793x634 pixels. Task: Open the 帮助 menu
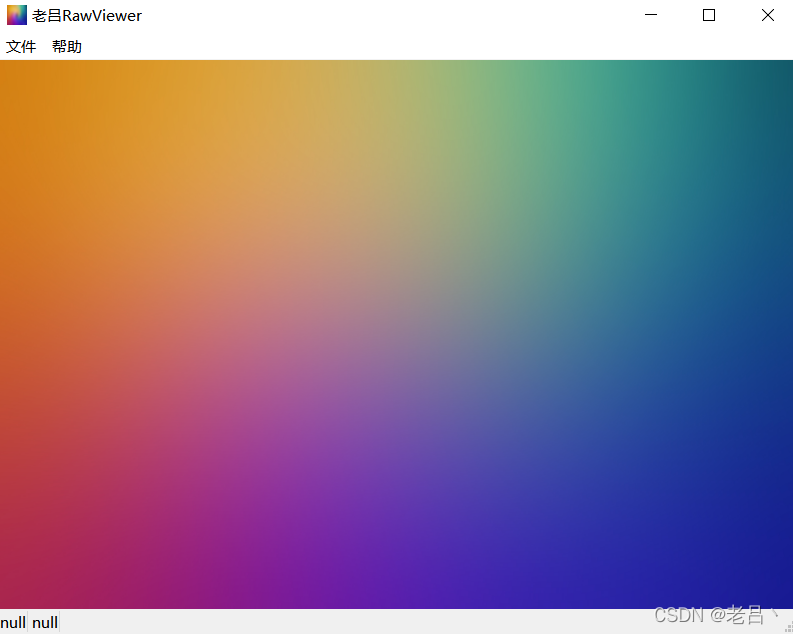(x=67, y=47)
